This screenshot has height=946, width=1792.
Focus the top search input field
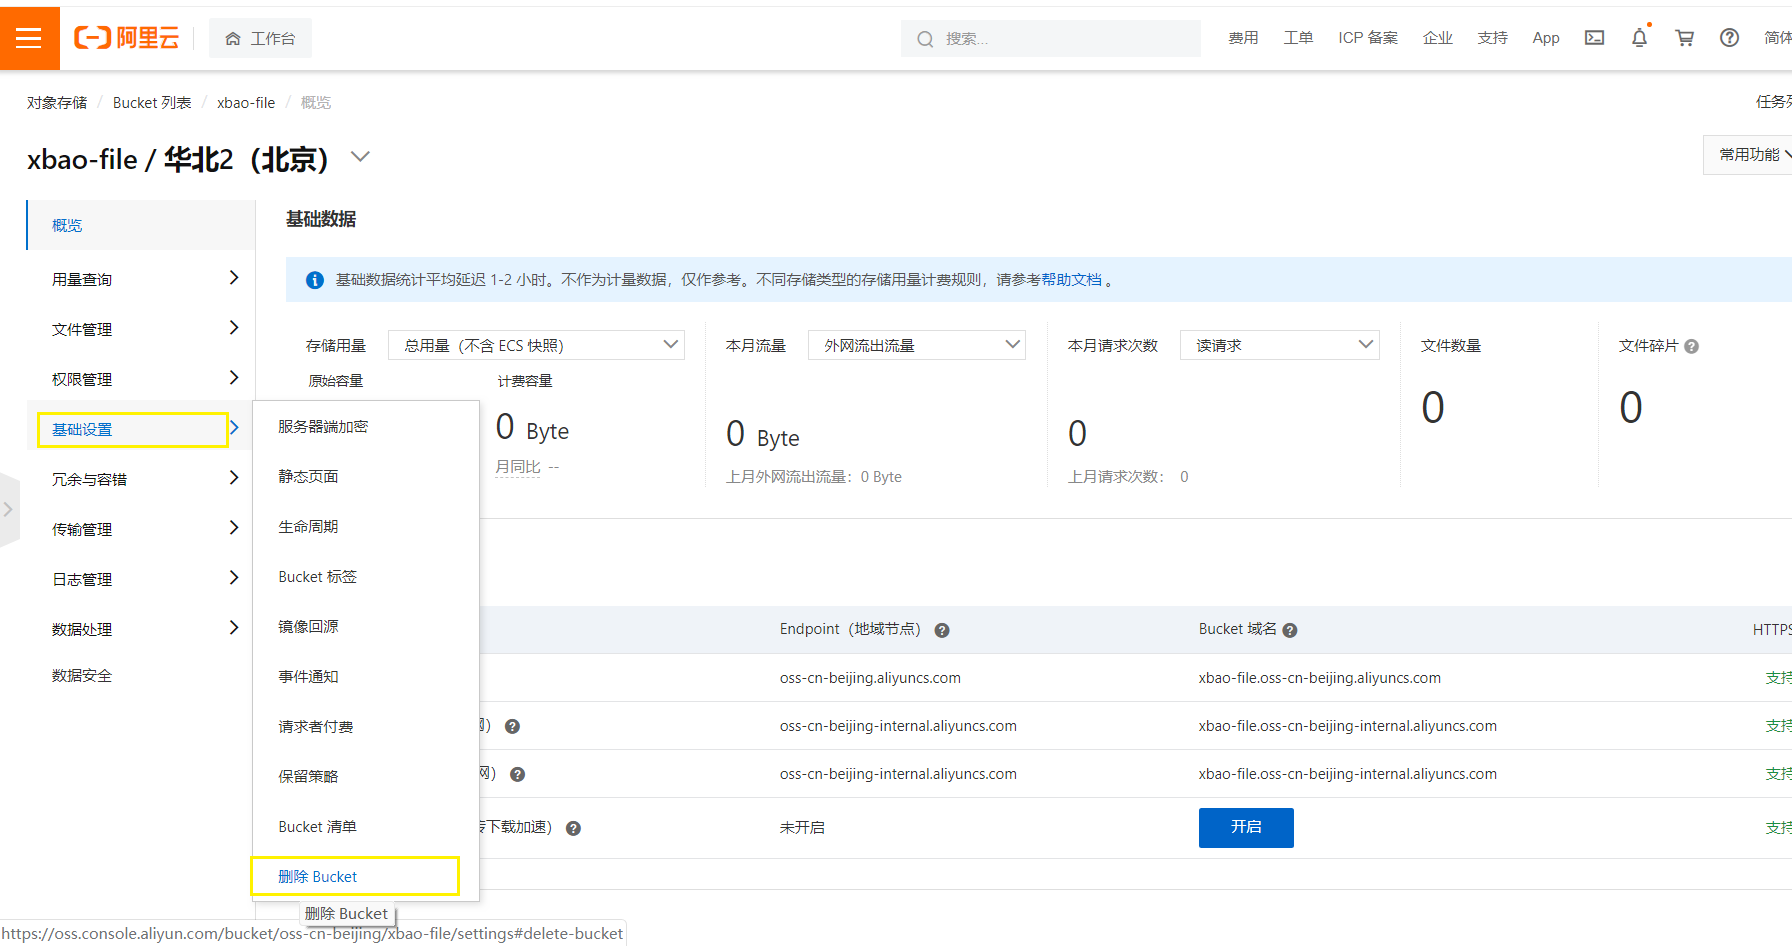(x=1050, y=39)
